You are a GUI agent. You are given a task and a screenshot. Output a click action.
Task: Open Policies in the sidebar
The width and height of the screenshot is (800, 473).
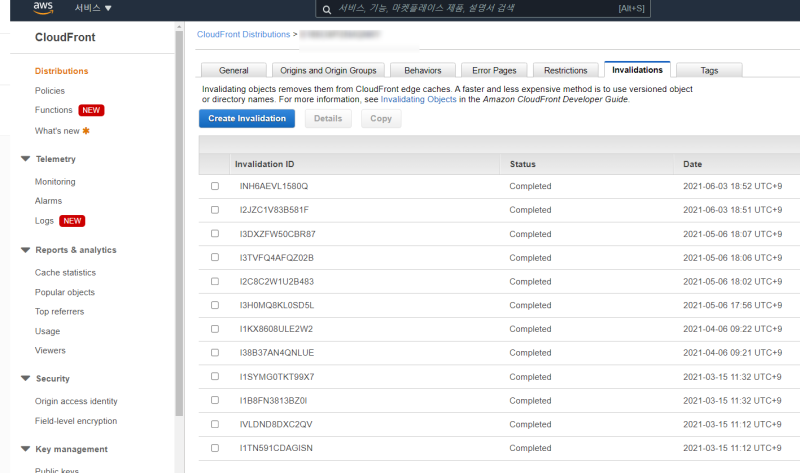pyautogui.click(x=49, y=91)
